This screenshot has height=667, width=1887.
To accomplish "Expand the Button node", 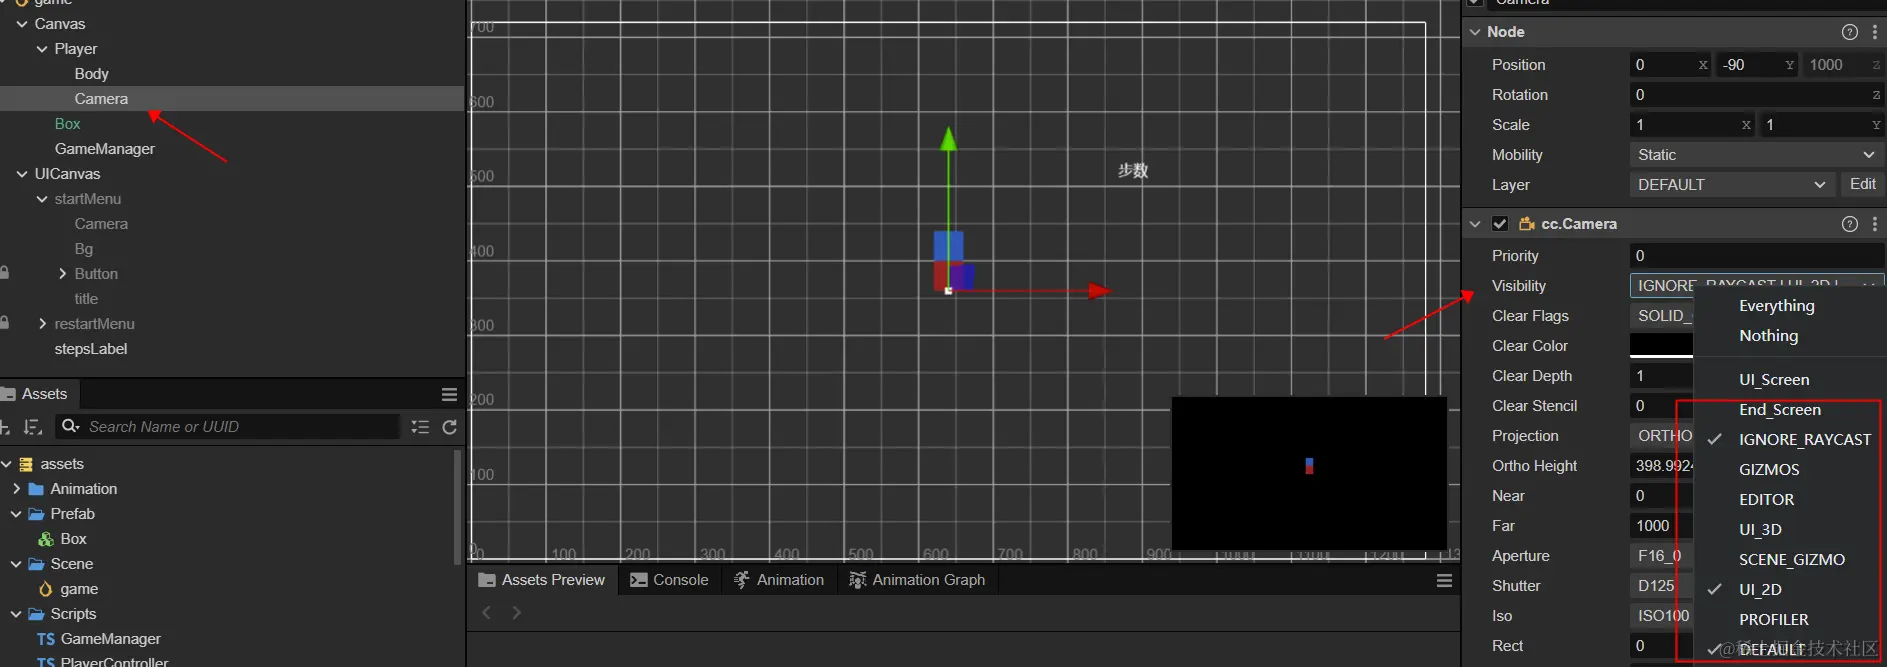I will [x=62, y=274].
